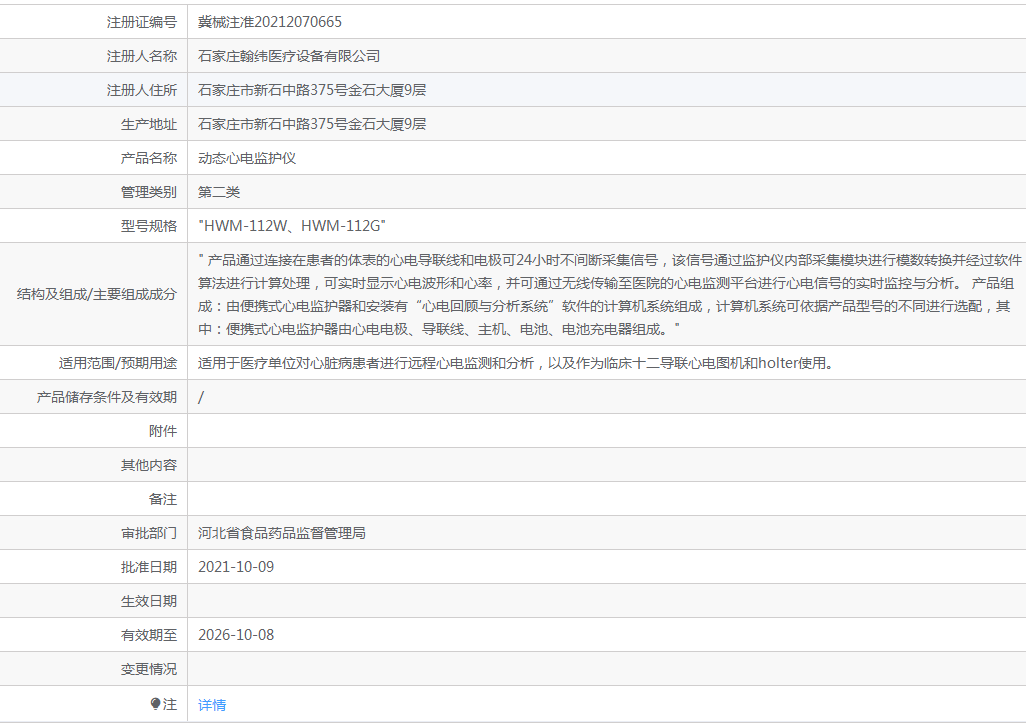Click the 其他内容 label
1026x723 pixels.
pos(149,465)
